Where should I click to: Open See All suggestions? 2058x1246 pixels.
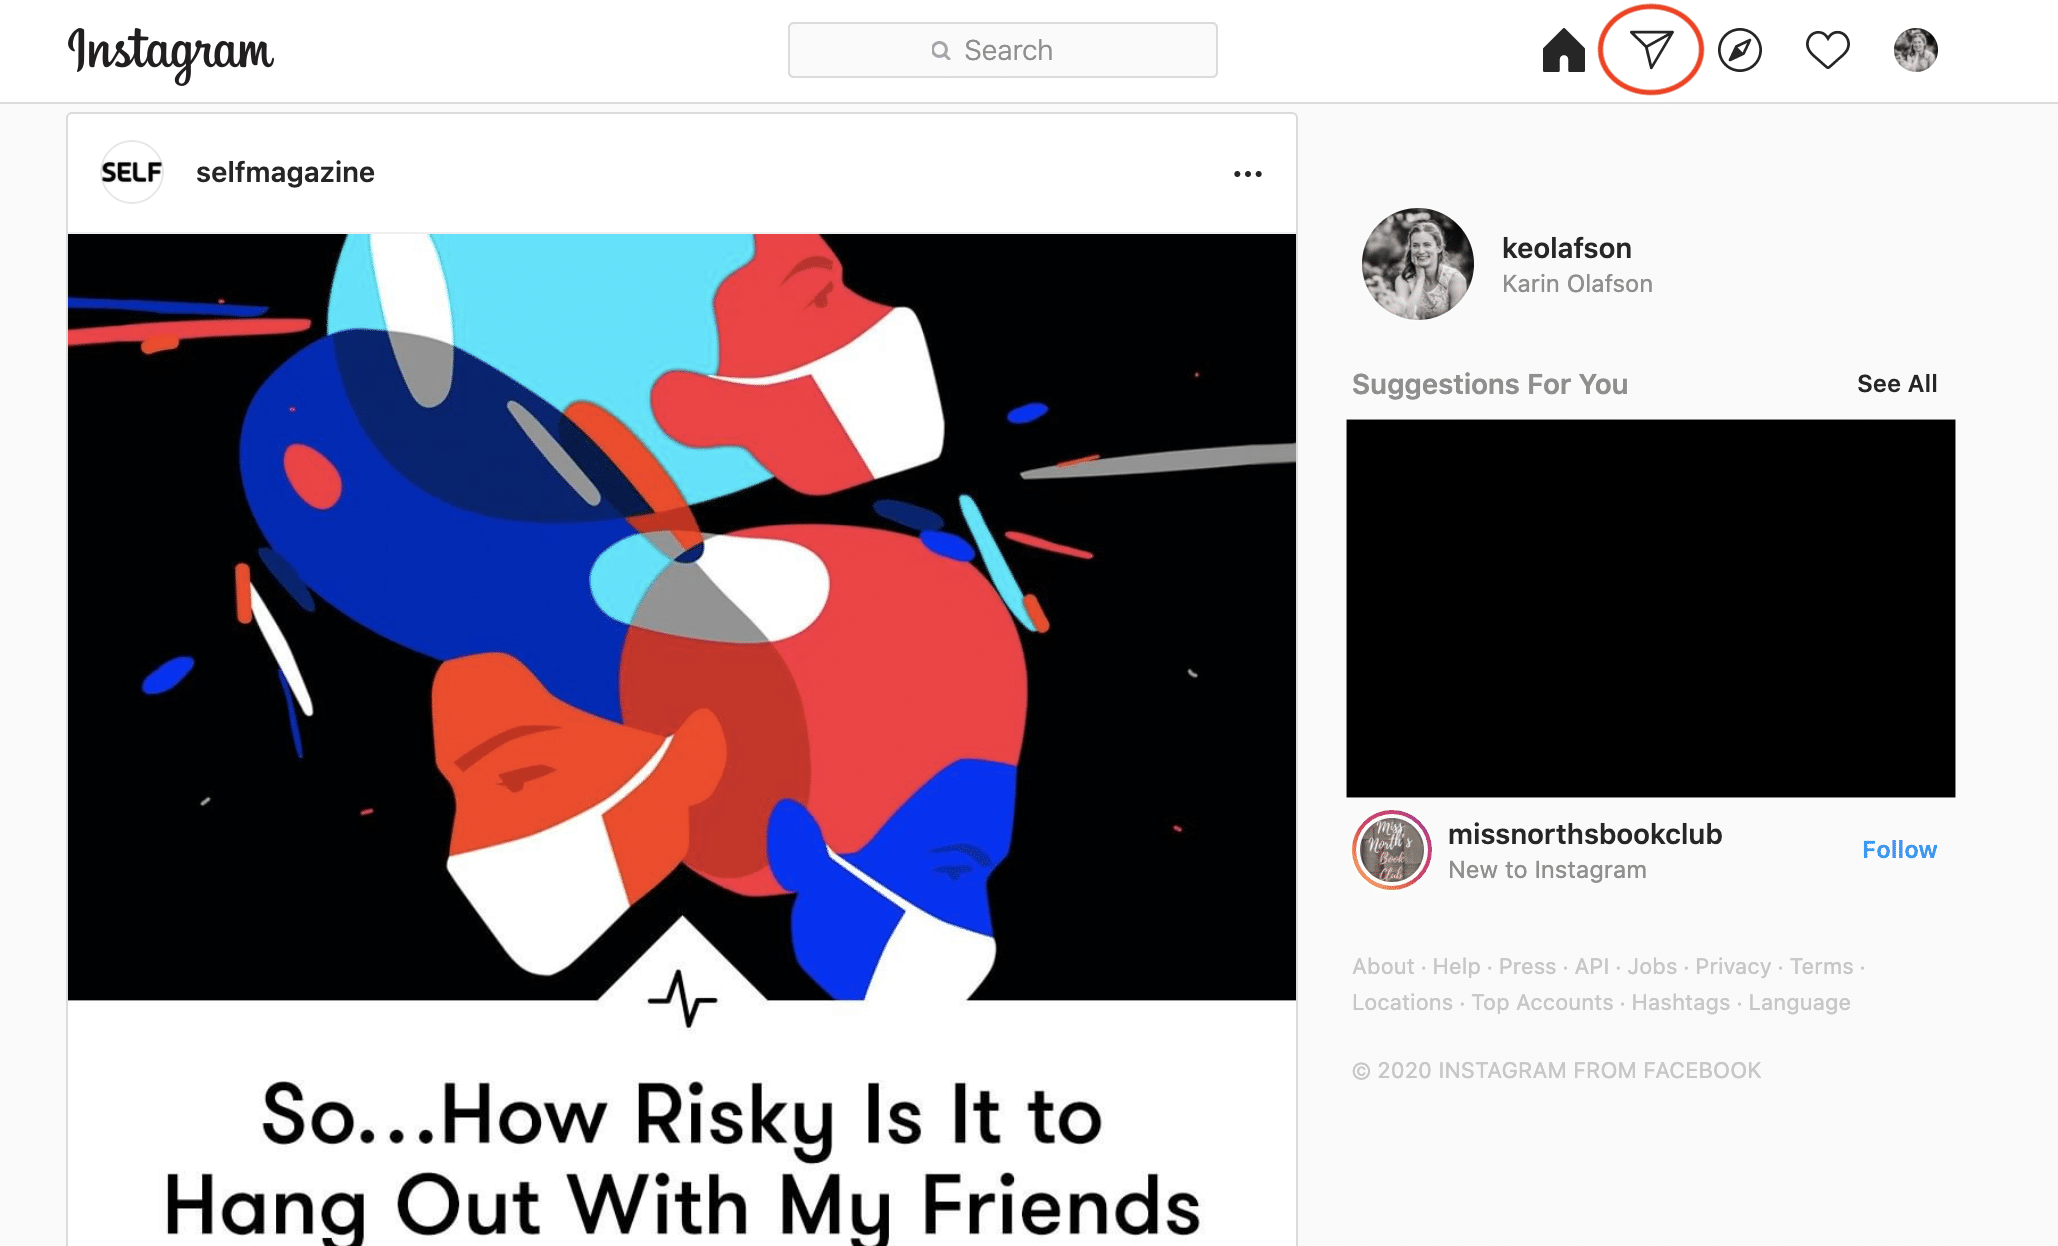(1897, 384)
